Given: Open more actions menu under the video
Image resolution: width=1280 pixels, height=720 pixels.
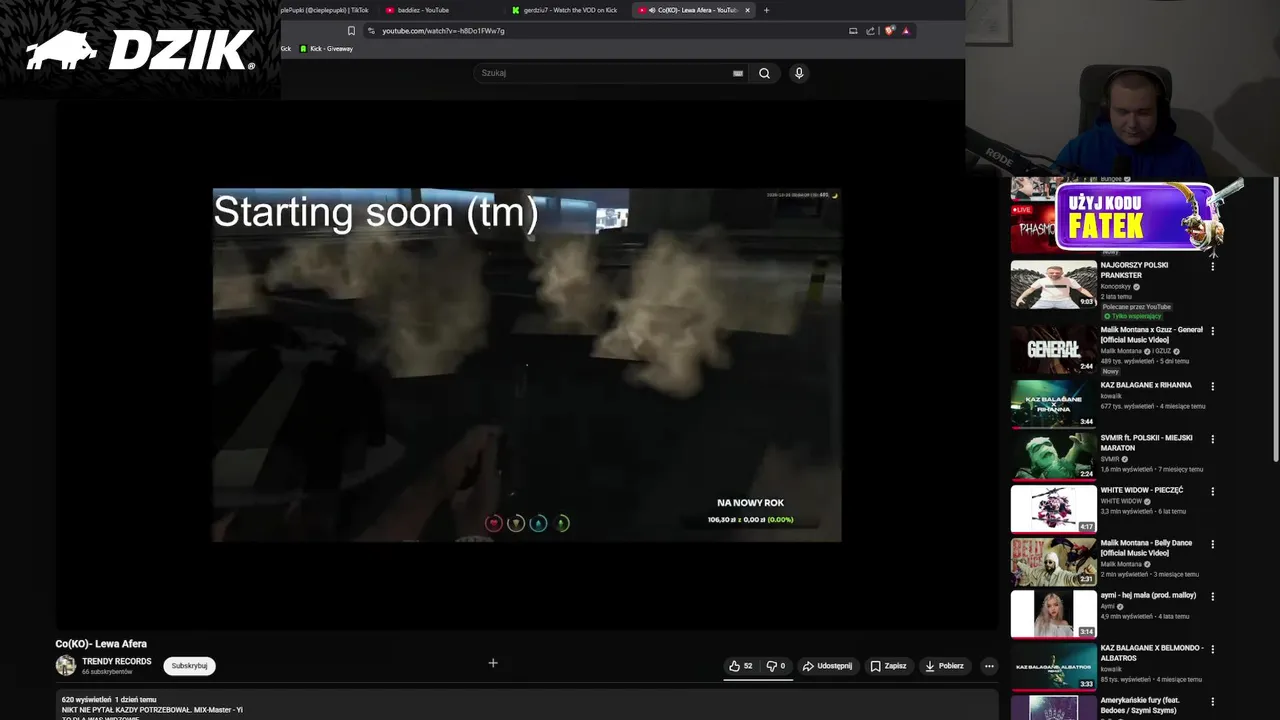Looking at the screenshot, I should 989,666.
